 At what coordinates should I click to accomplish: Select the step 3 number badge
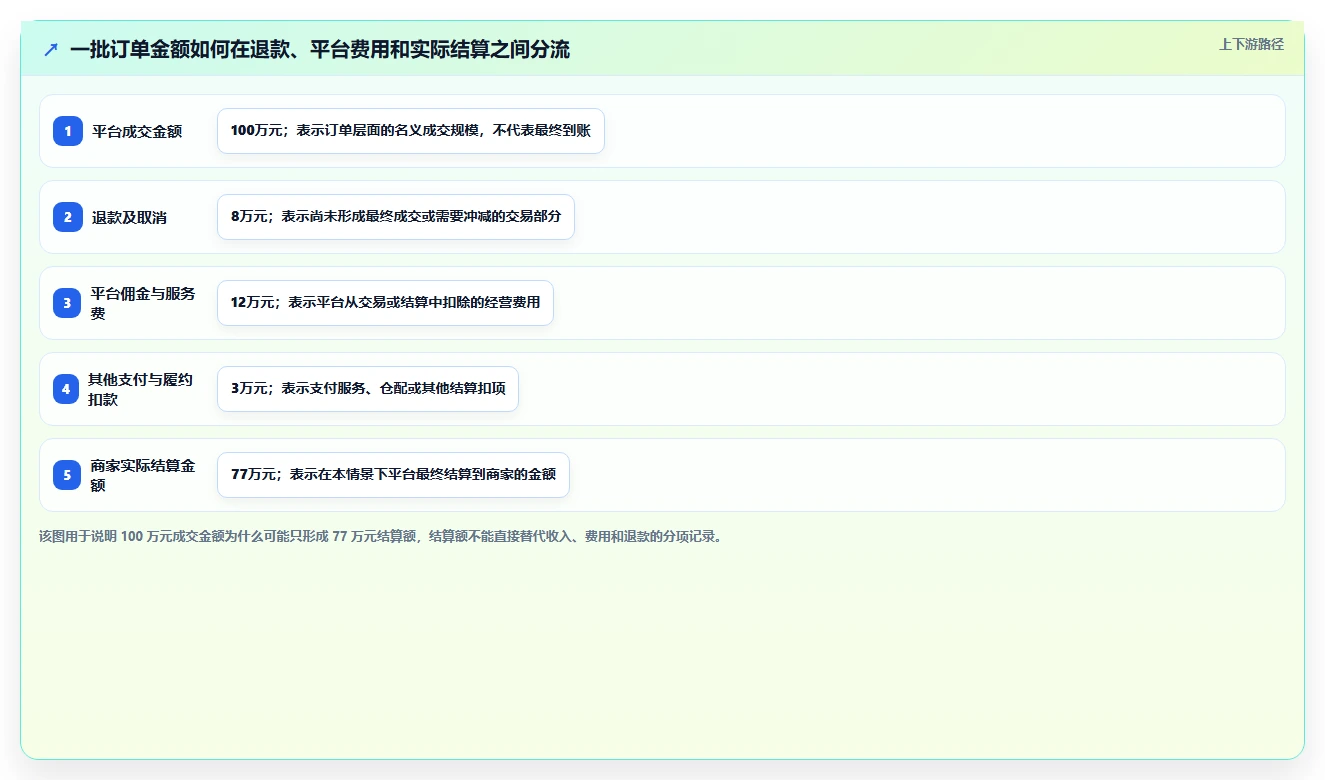tap(68, 303)
